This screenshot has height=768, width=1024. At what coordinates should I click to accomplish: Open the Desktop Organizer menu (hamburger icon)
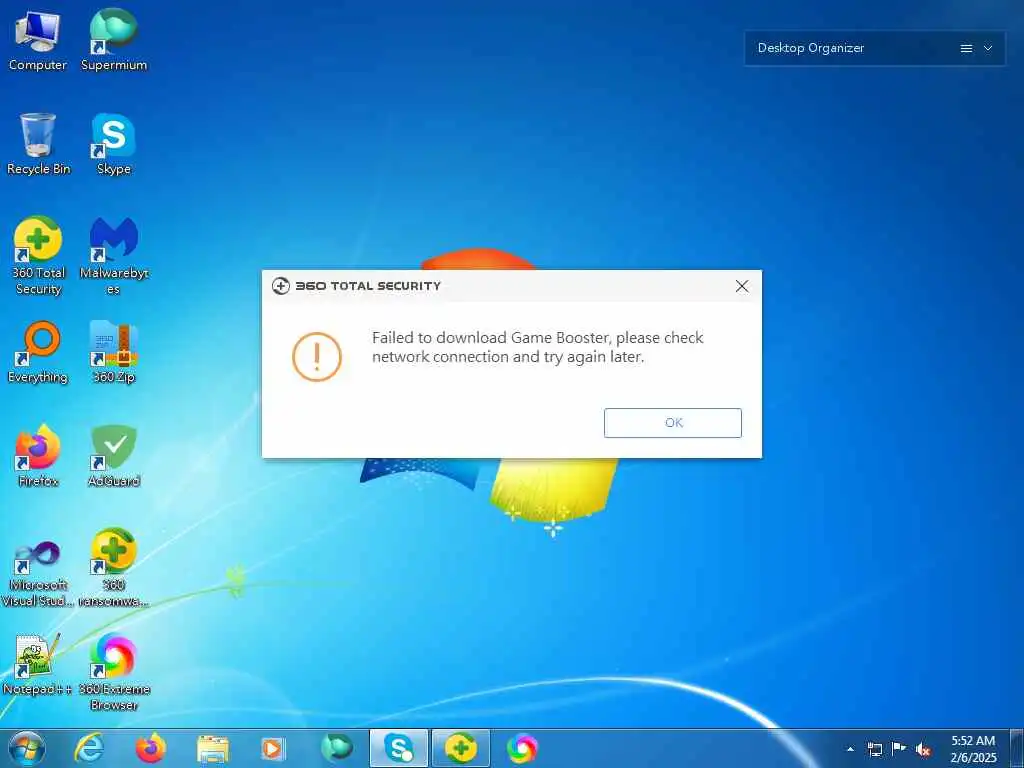click(967, 48)
